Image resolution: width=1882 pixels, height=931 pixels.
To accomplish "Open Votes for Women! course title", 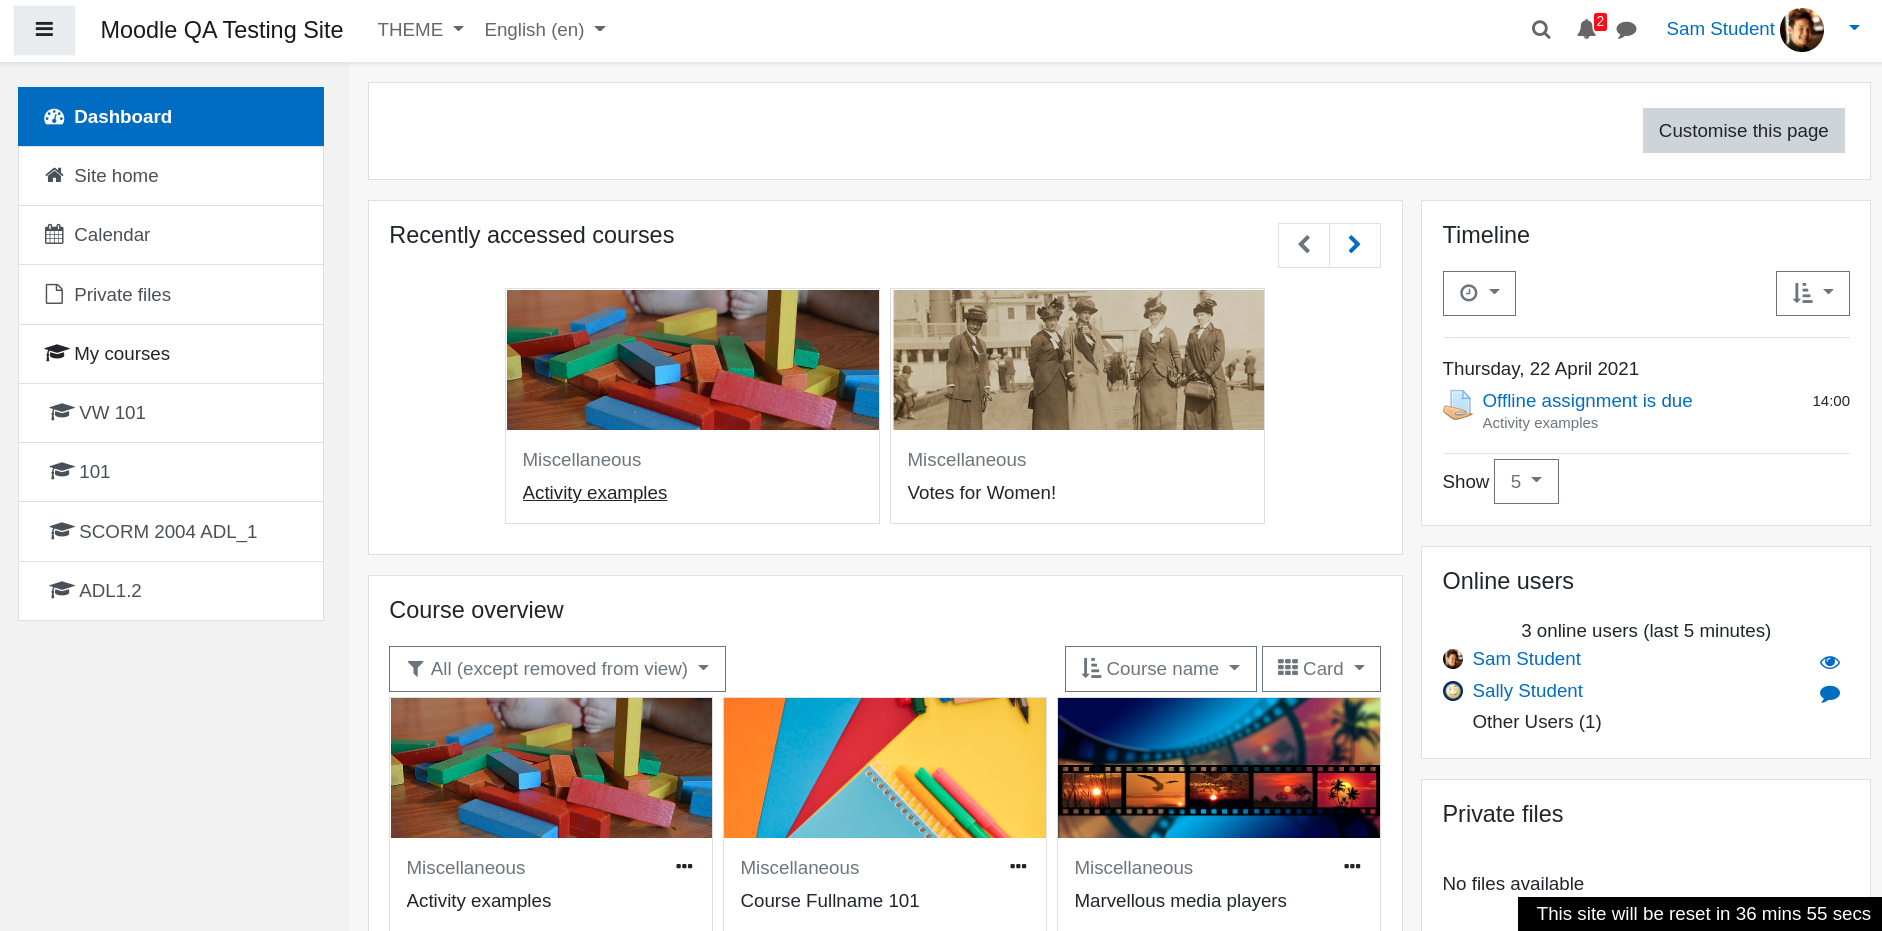I will click(981, 493).
